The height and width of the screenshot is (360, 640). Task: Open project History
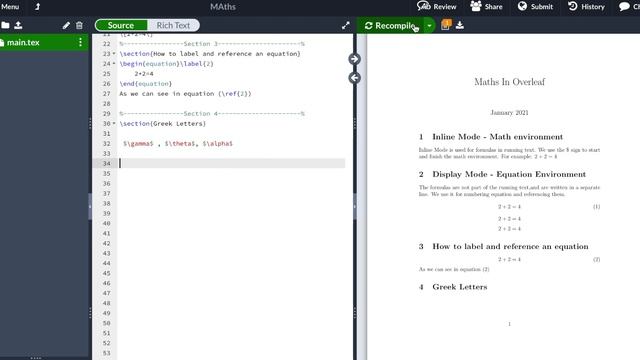click(x=587, y=7)
